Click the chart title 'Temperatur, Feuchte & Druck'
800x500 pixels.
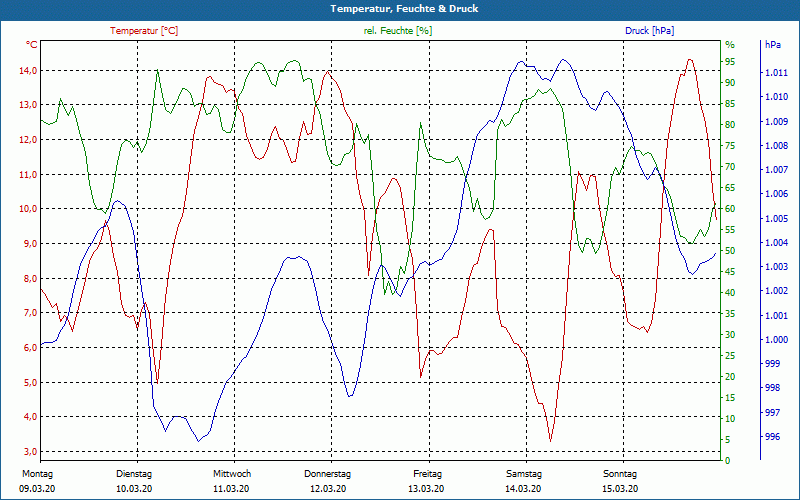pyautogui.click(x=404, y=9)
